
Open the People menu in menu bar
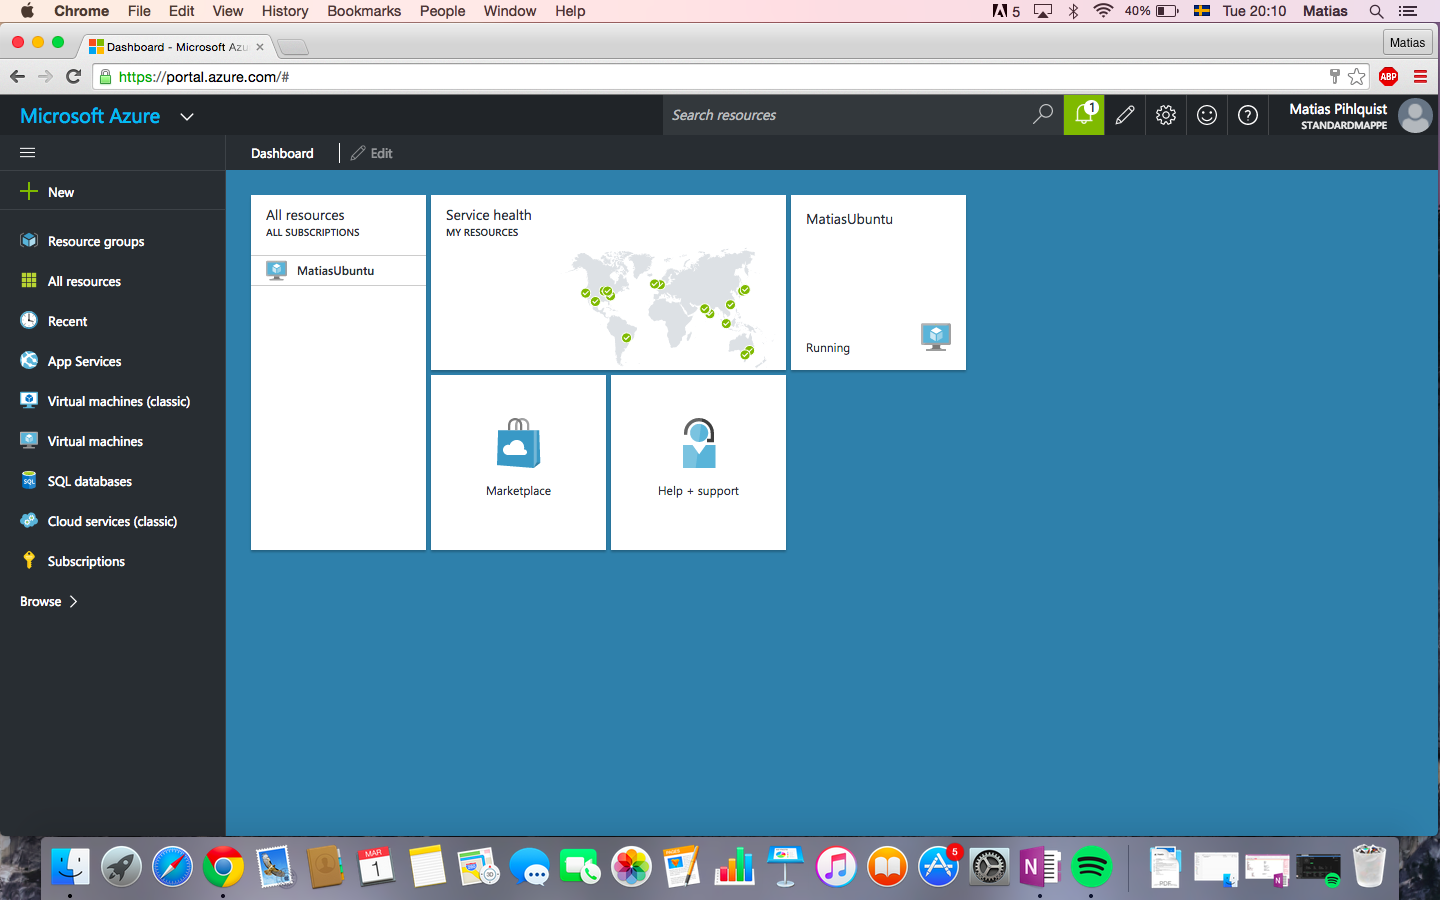[x=442, y=11]
